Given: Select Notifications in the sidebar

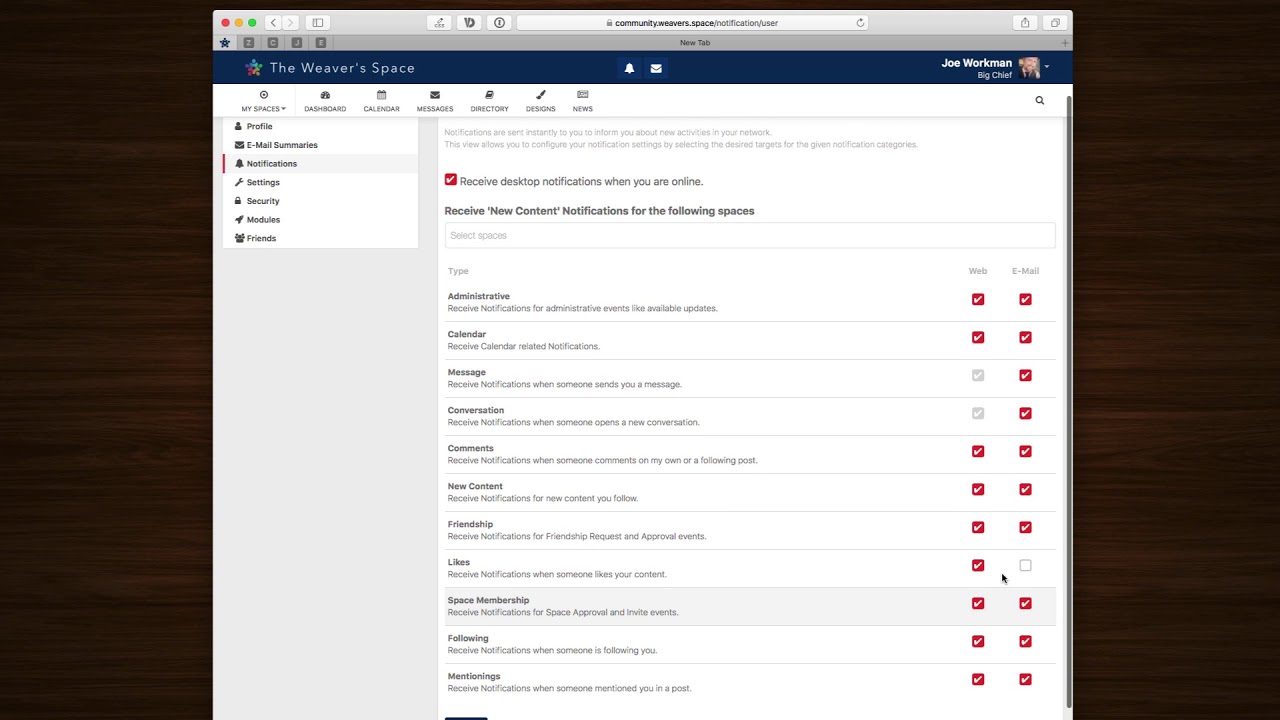Looking at the screenshot, I should coord(320,164).
